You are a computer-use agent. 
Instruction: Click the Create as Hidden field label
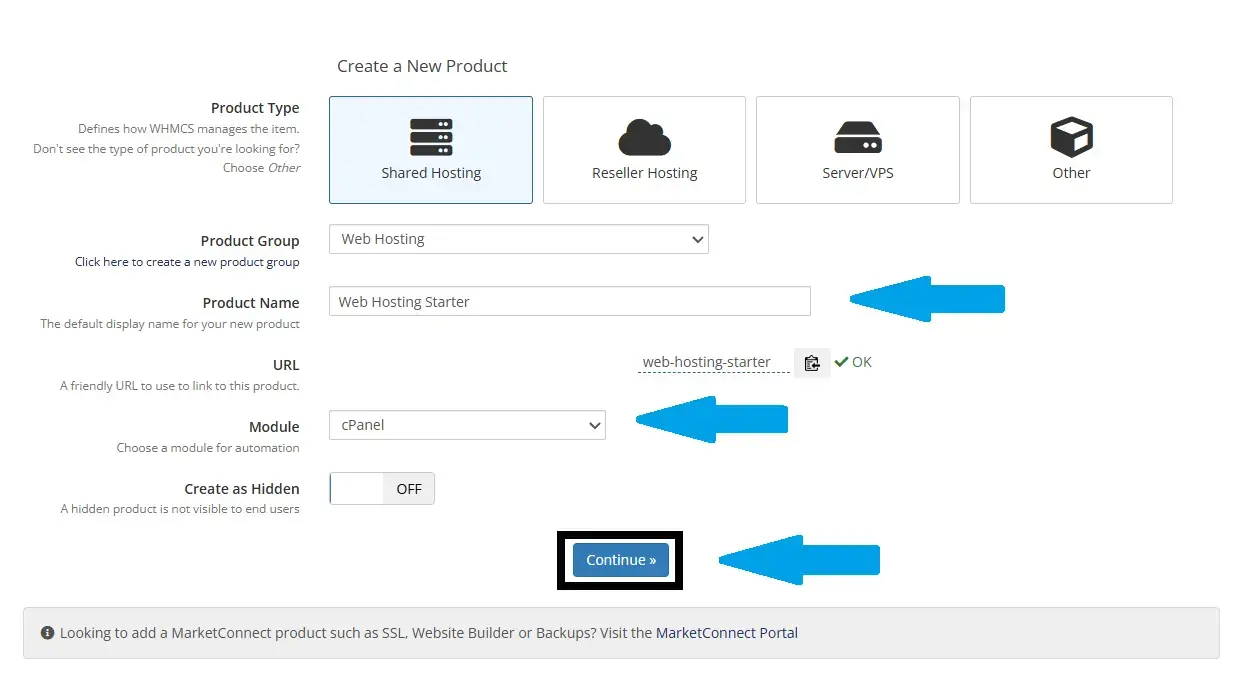point(241,489)
